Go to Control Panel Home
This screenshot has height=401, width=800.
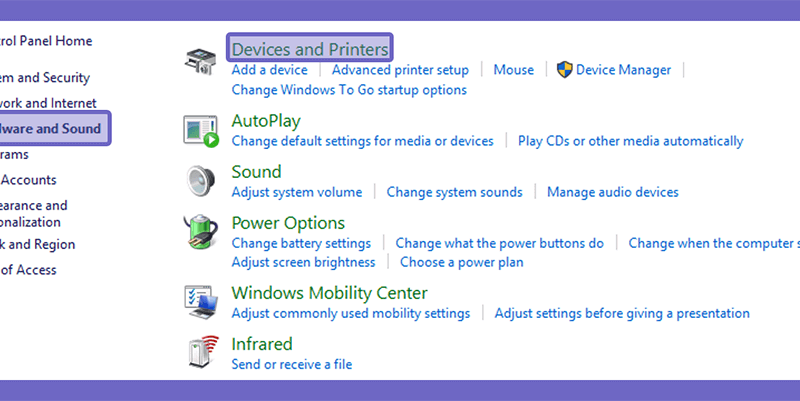[46, 41]
